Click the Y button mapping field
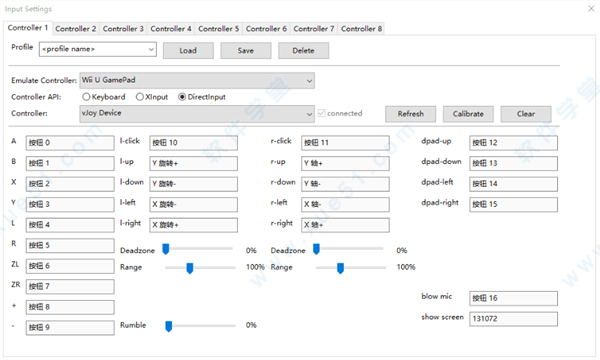600x360 pixels. pos(70,204)
